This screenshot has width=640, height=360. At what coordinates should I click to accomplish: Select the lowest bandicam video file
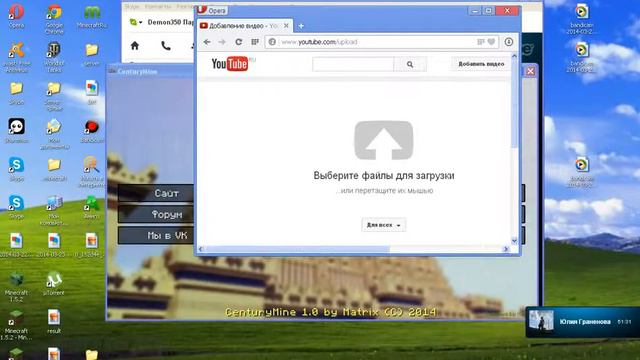point(582,172)
